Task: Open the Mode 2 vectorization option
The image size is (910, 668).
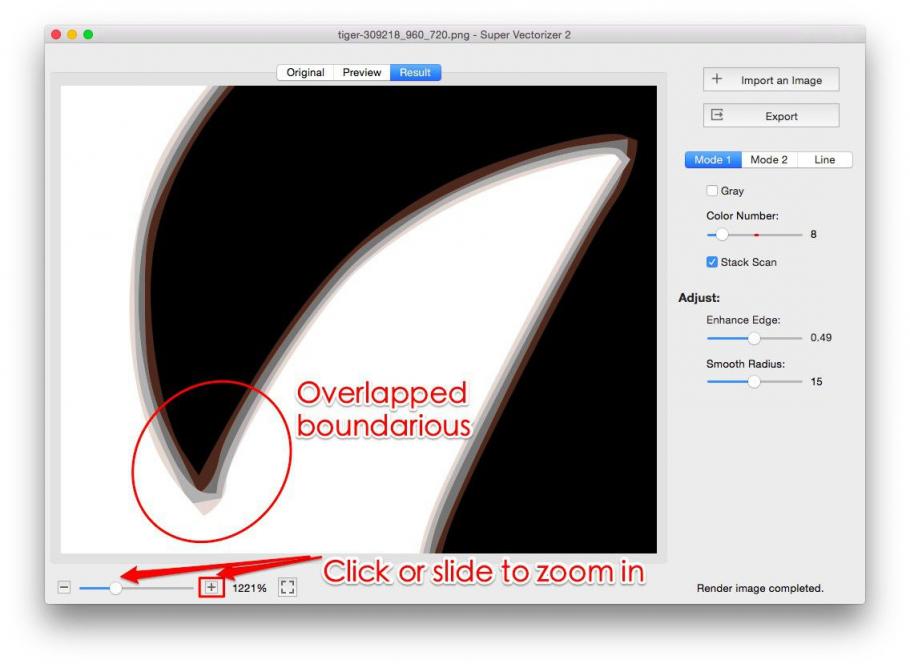Action: [768, 159]
